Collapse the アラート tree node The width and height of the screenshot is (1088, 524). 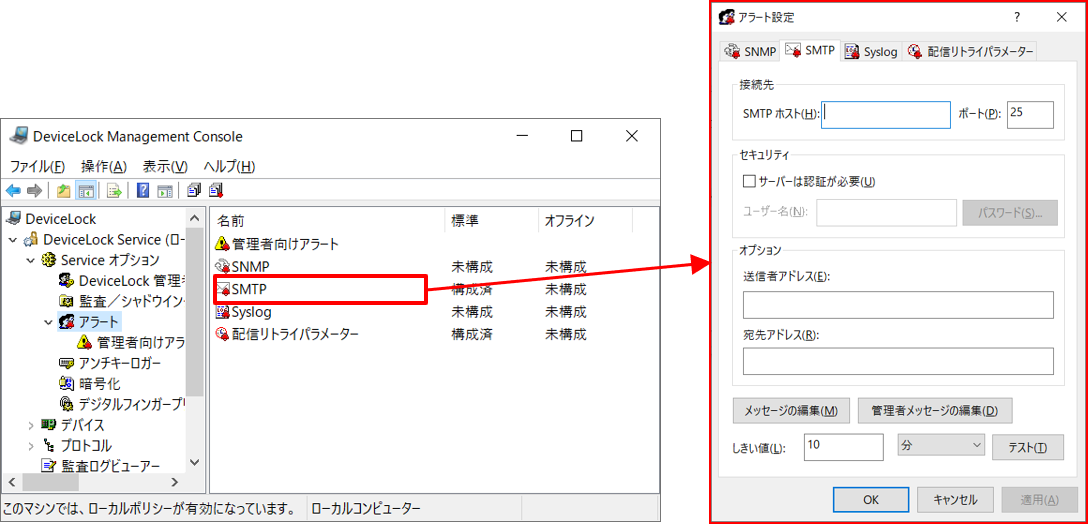(x=48, y=322)
